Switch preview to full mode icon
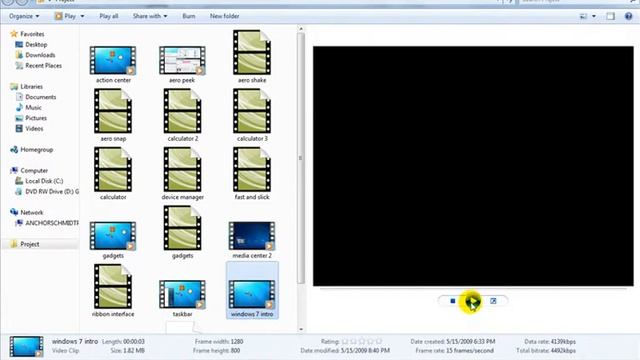Viewport: 640px width, 360px height. [x=493, y=301]
